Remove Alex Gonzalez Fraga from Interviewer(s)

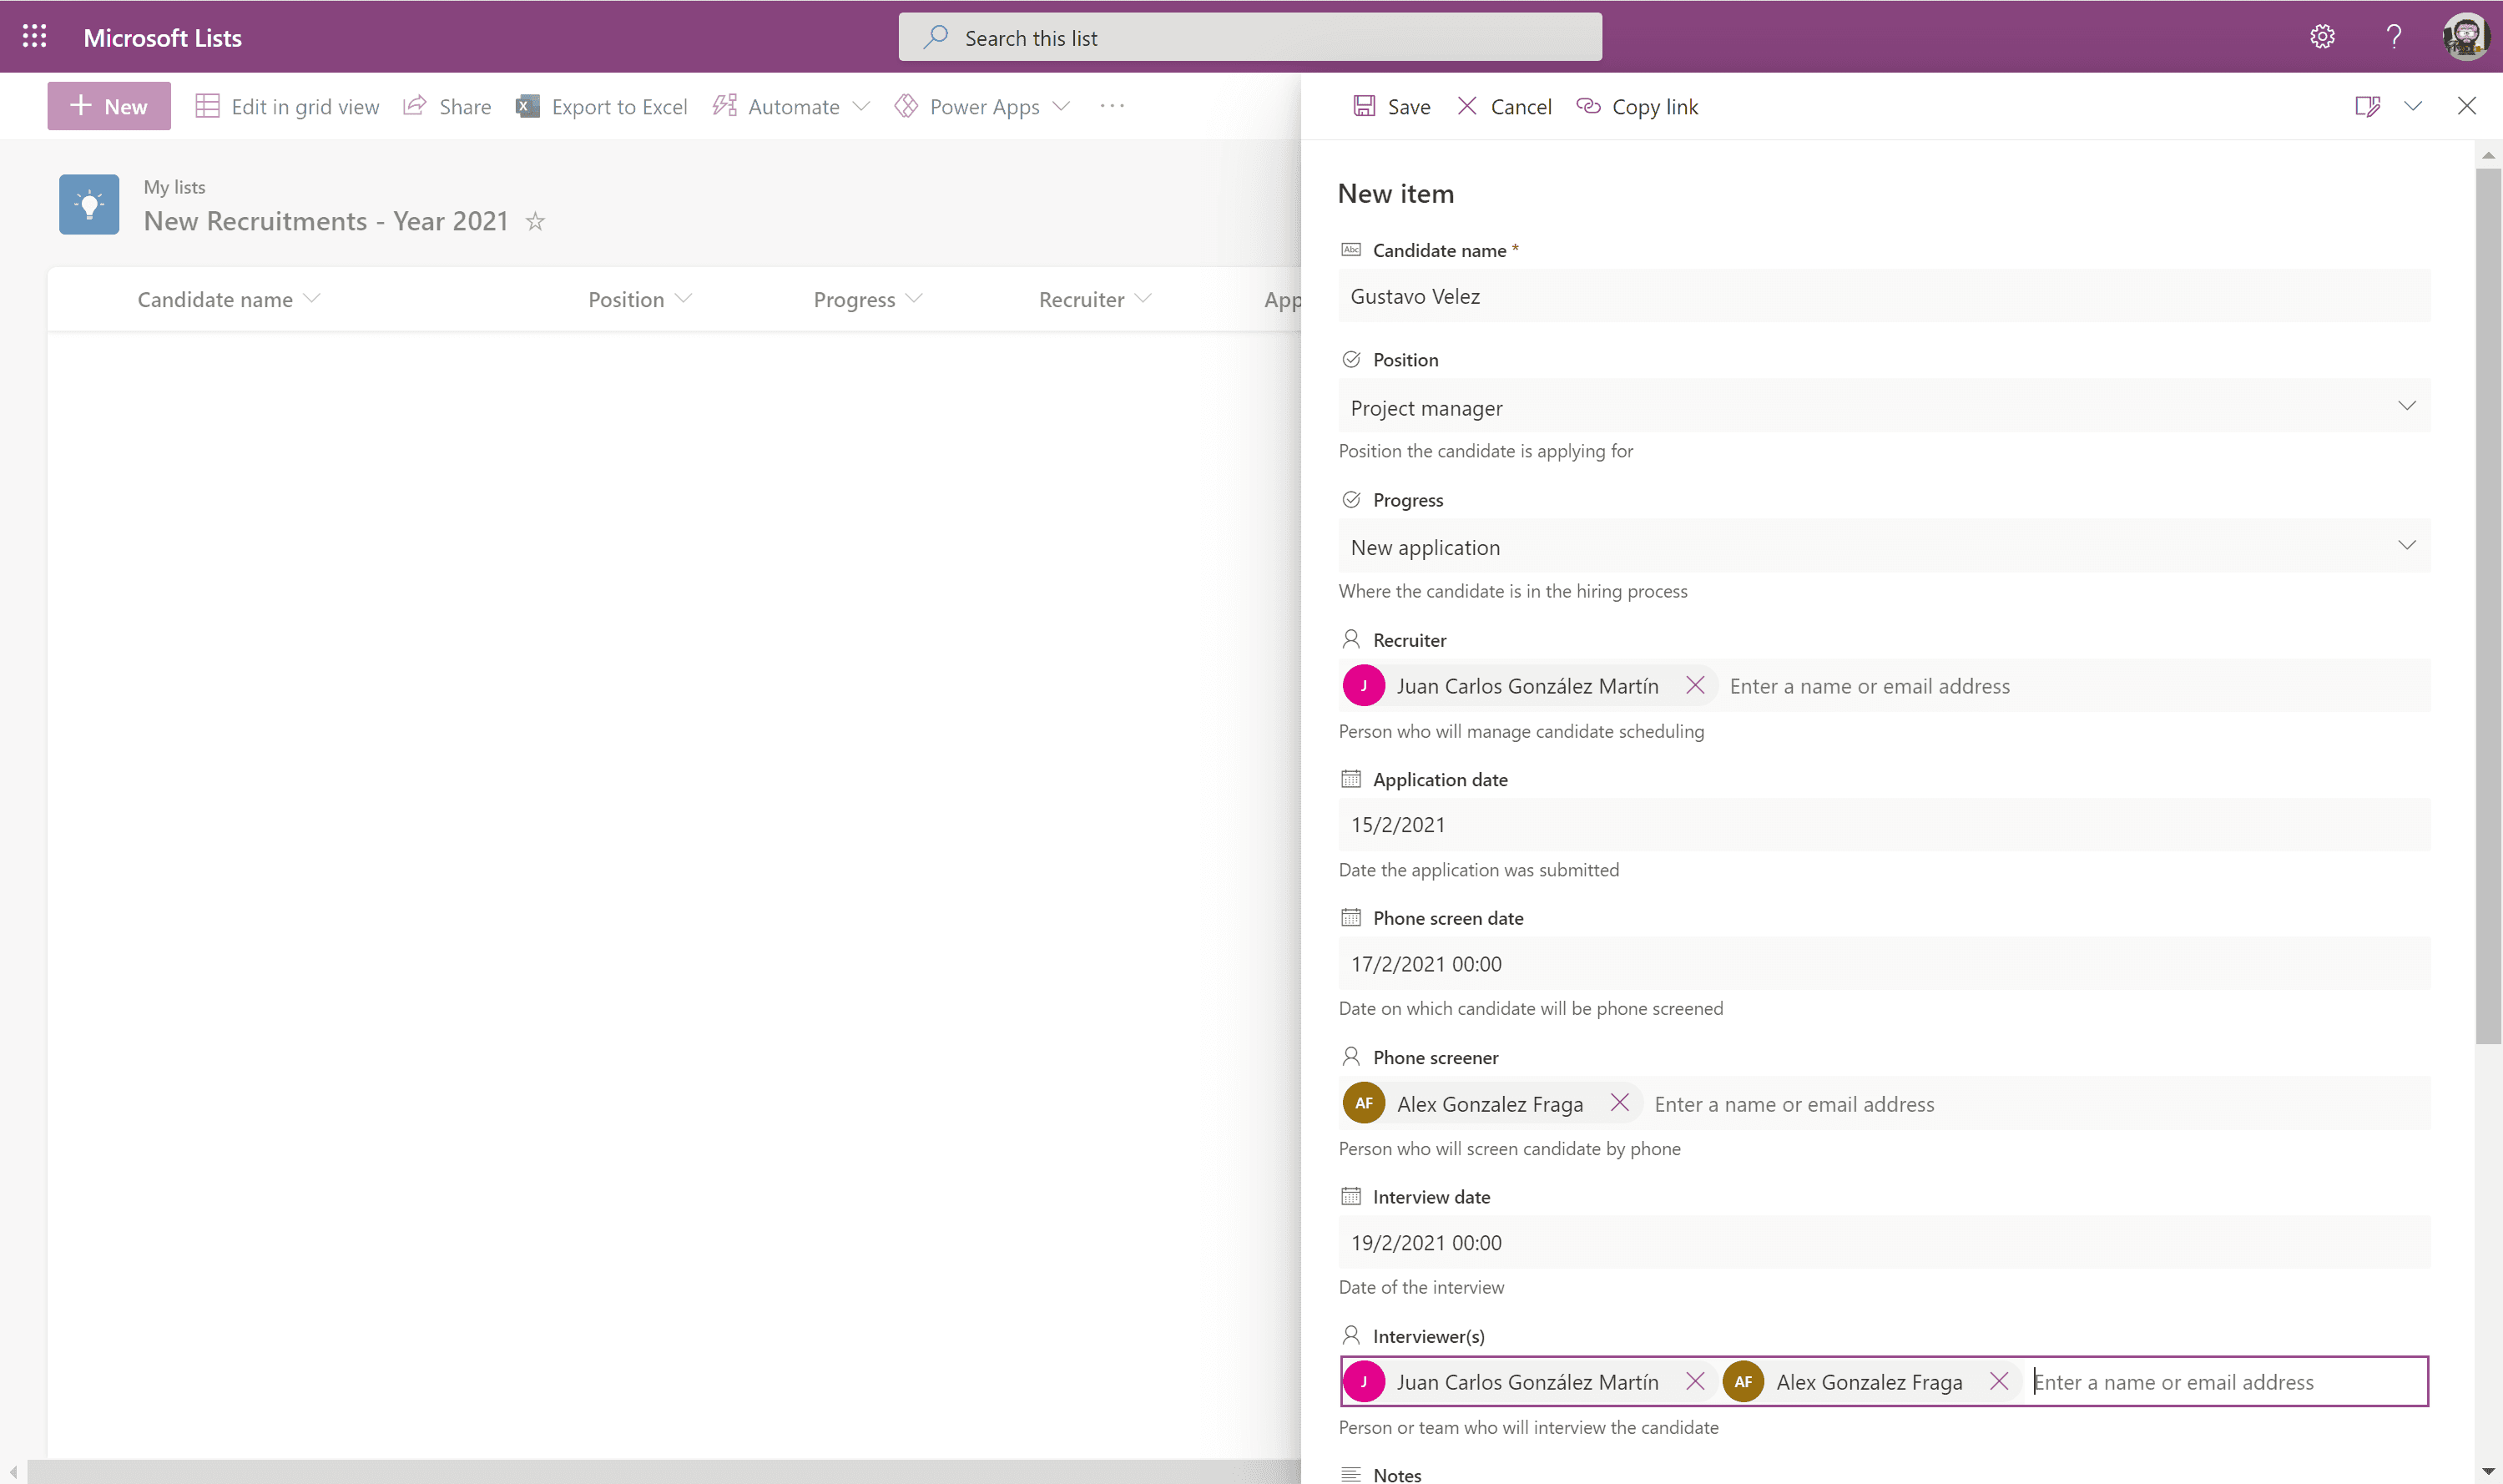click(x=1999, y=1381)
